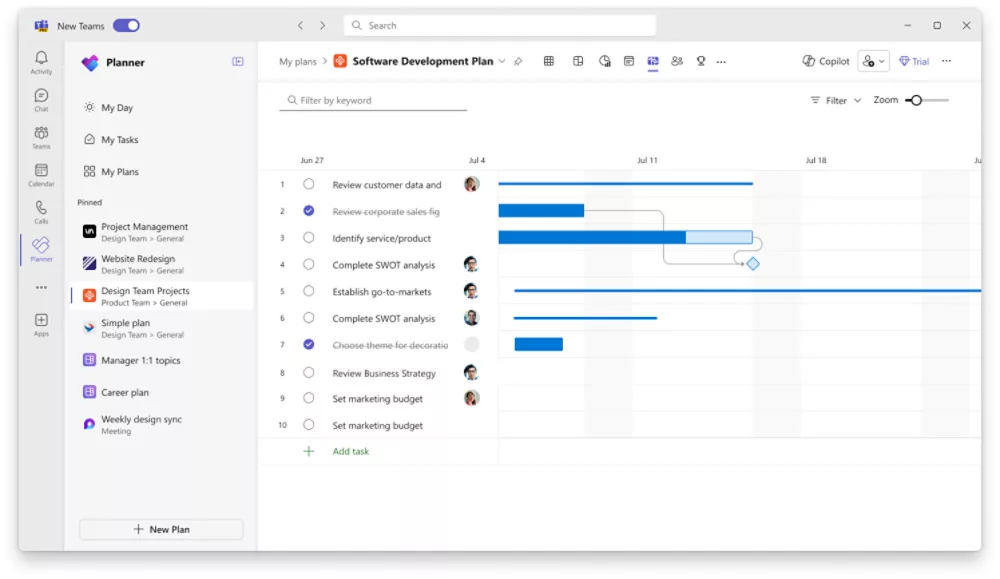Go to My plans breadcrumb
Viewport: 1000px width, 579px height.
[297, 62]
